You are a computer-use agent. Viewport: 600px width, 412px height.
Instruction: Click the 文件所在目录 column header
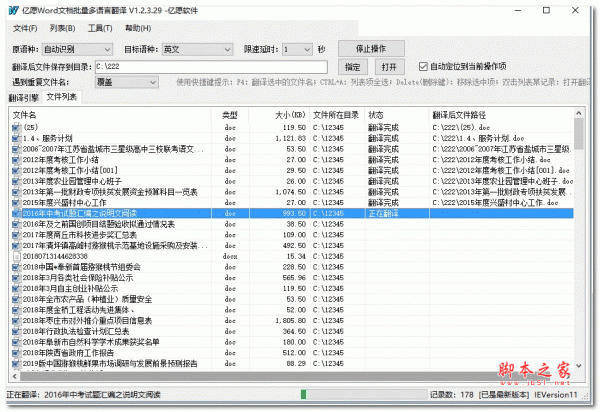[x=336, y=115]
